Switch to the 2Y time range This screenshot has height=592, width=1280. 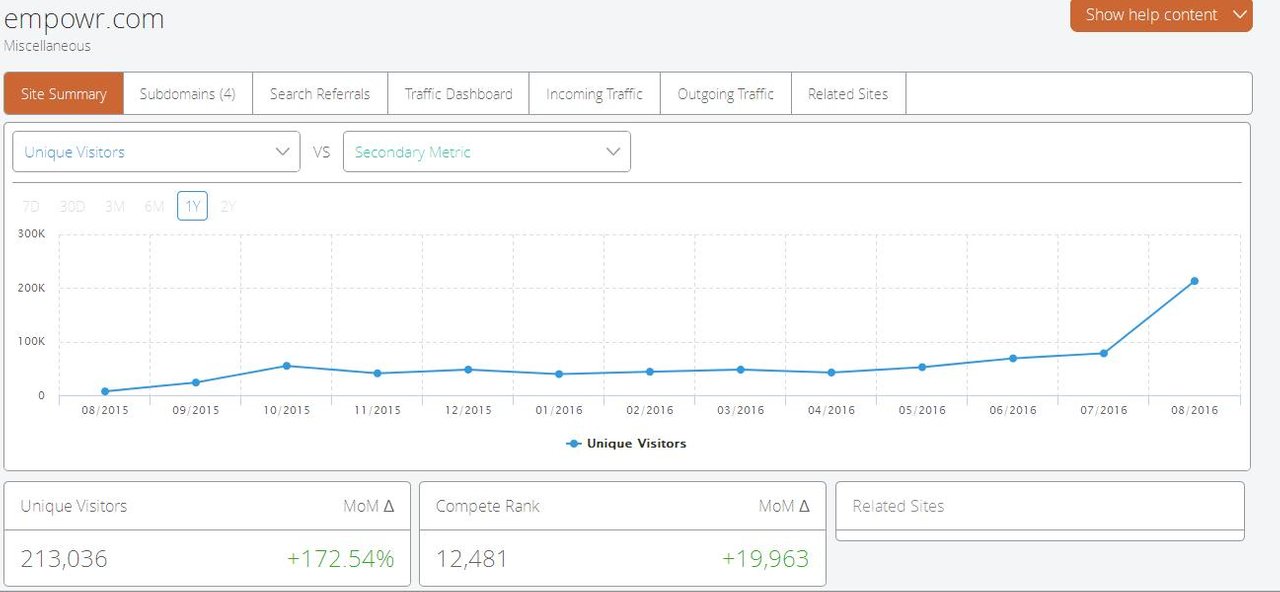(x=229, y=206)
